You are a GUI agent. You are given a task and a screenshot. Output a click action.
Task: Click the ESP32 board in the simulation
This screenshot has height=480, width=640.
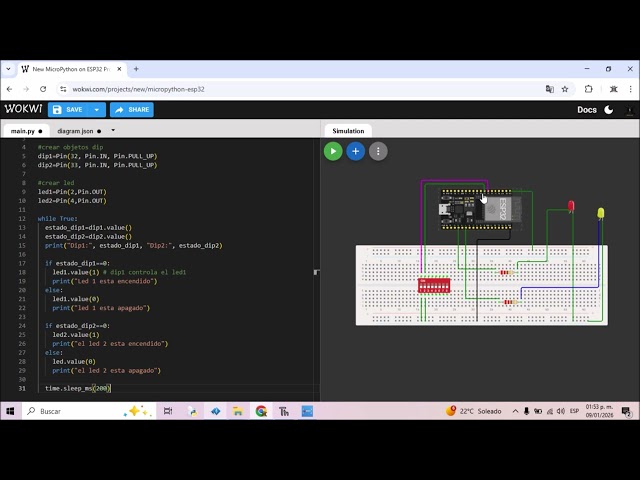481,209
